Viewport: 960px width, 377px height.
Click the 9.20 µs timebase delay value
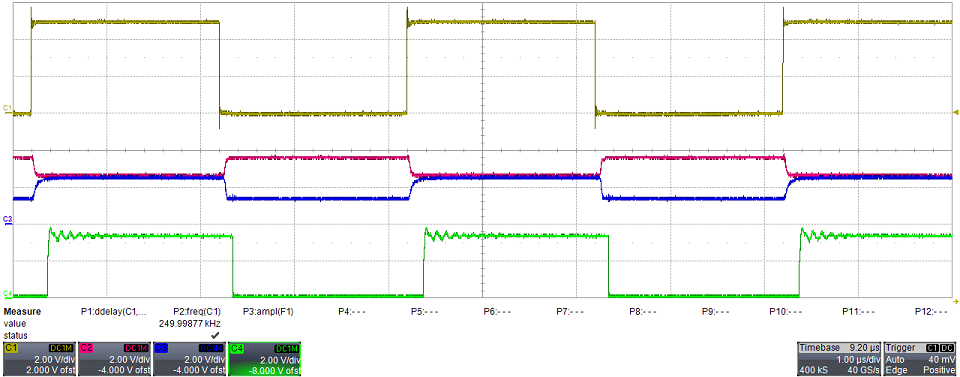(864, 348)
